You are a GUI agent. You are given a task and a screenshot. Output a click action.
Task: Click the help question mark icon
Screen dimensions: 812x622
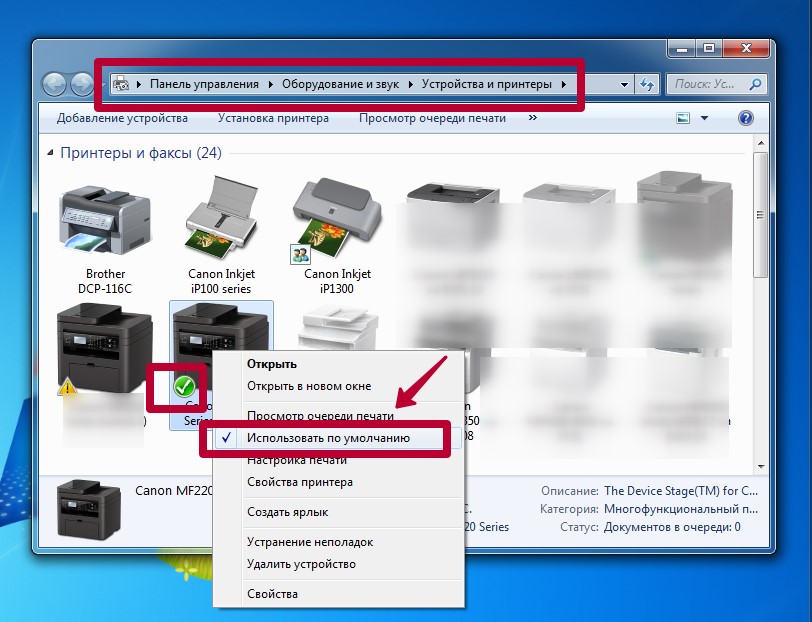[745, 118]
